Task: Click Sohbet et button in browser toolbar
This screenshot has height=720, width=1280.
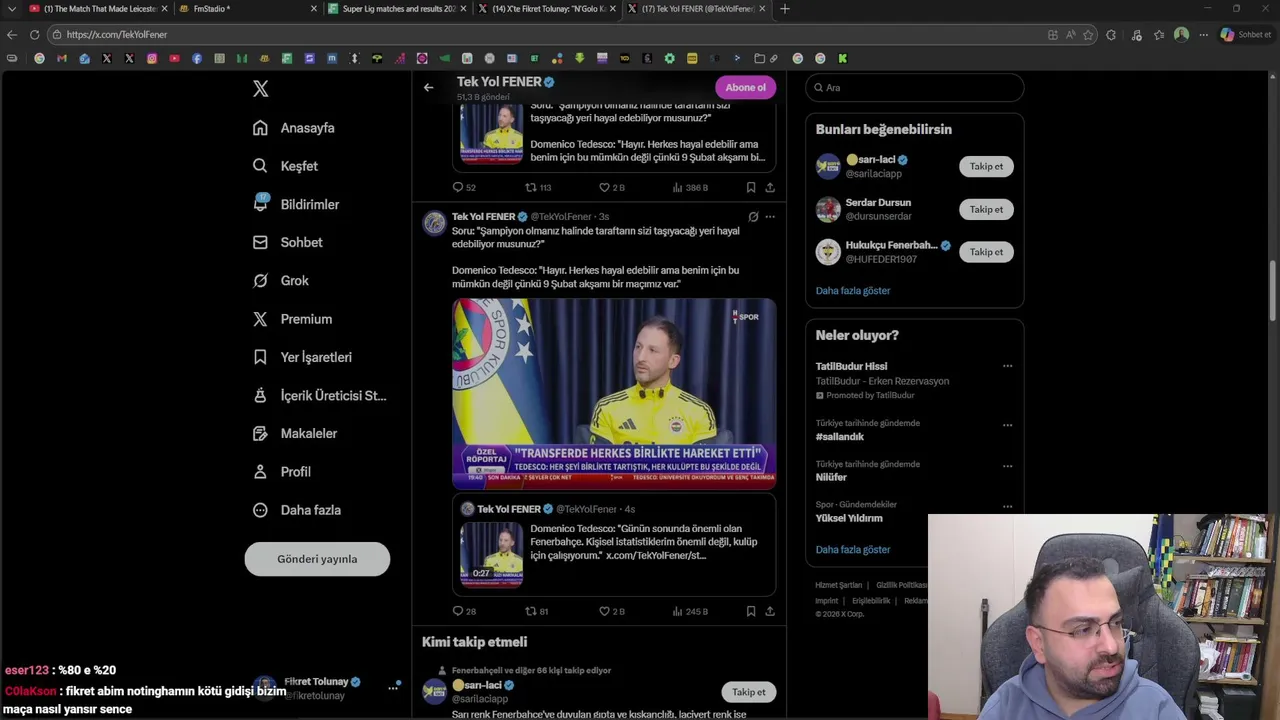Action: (1245, 34)
